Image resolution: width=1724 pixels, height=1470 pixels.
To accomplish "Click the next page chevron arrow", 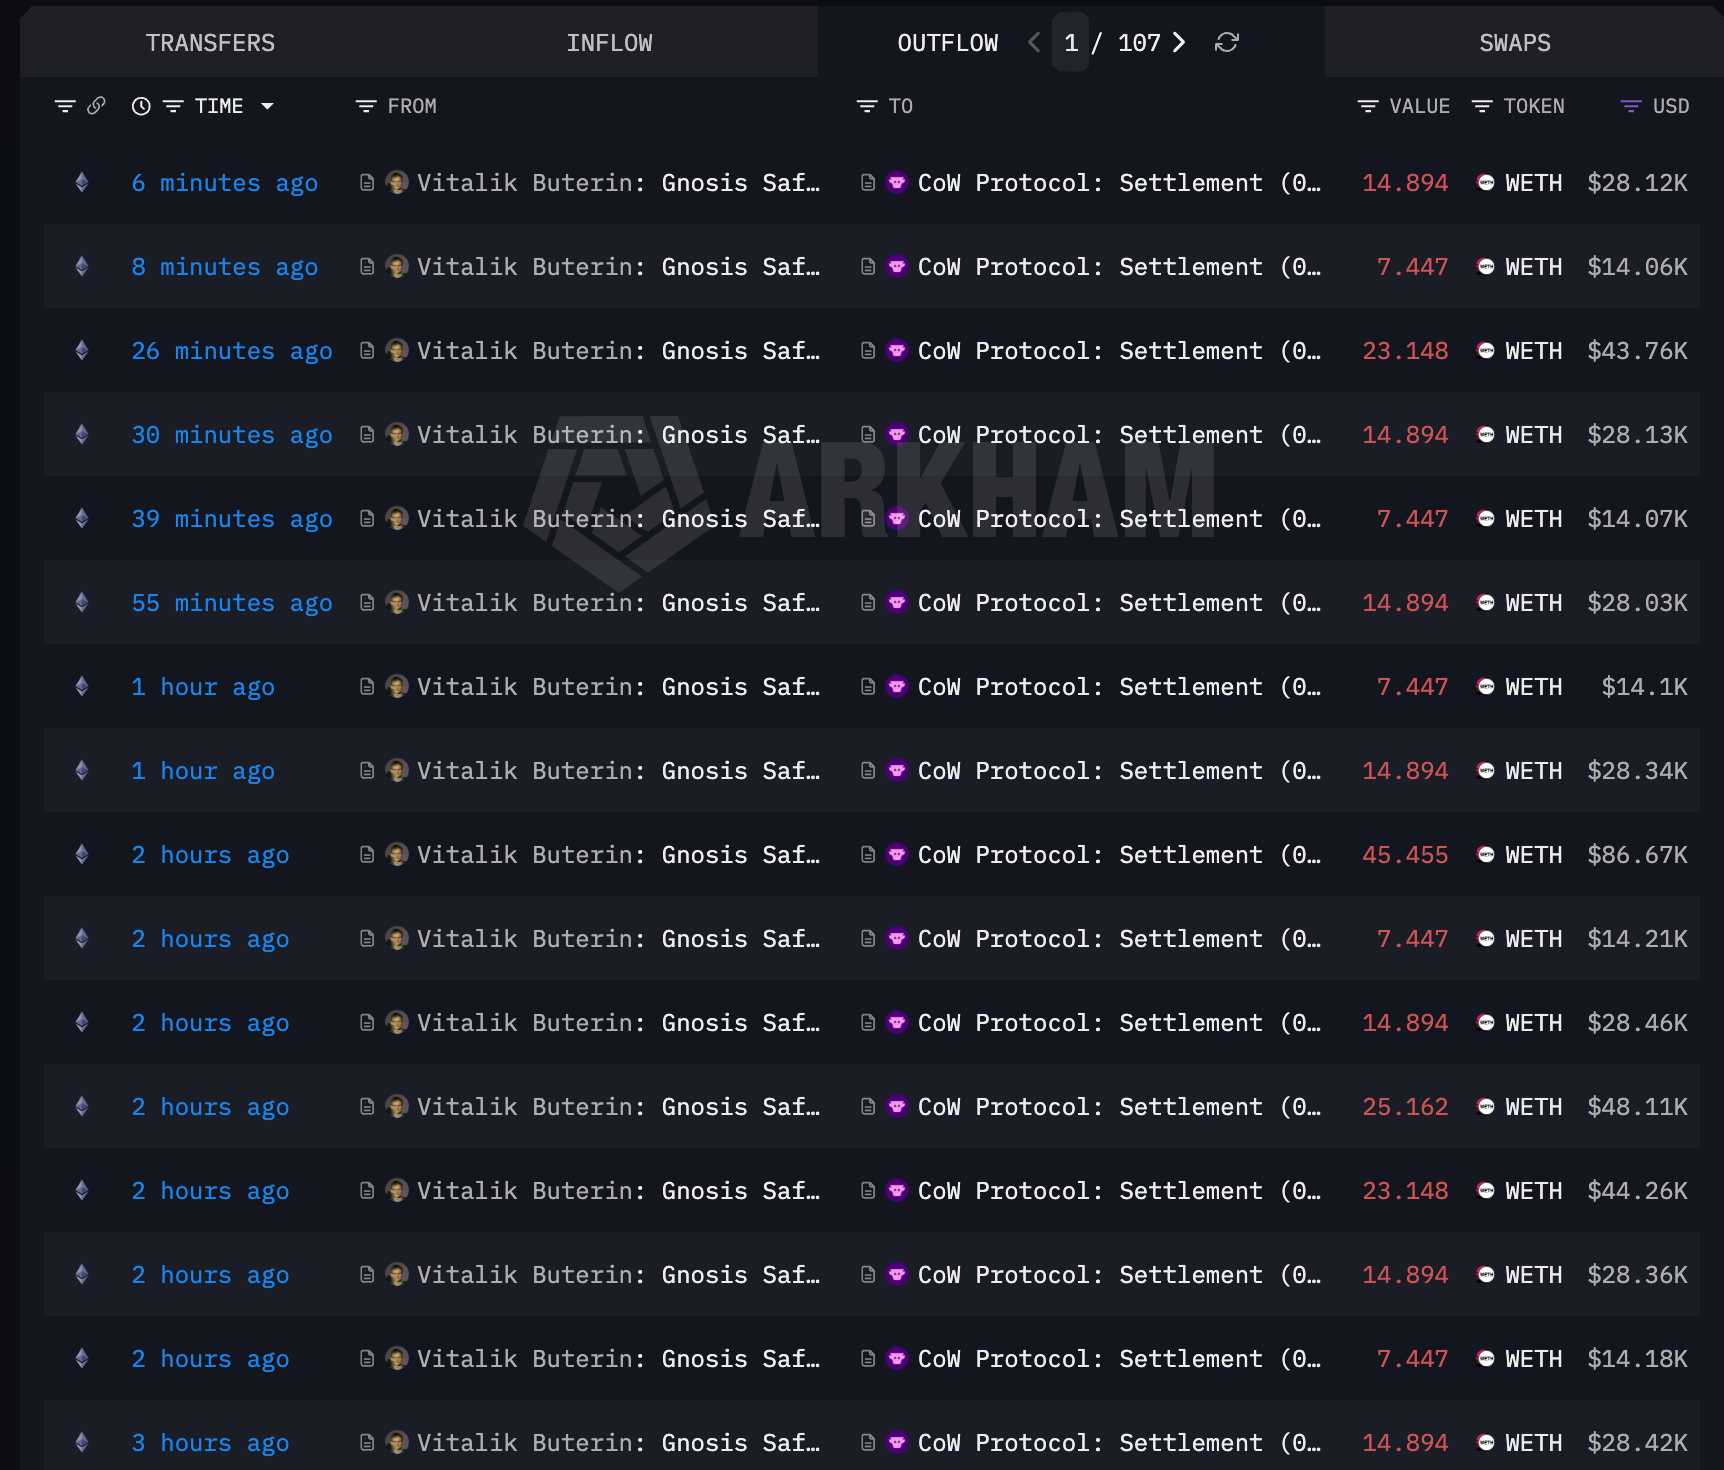I will tap(1180, 43).
